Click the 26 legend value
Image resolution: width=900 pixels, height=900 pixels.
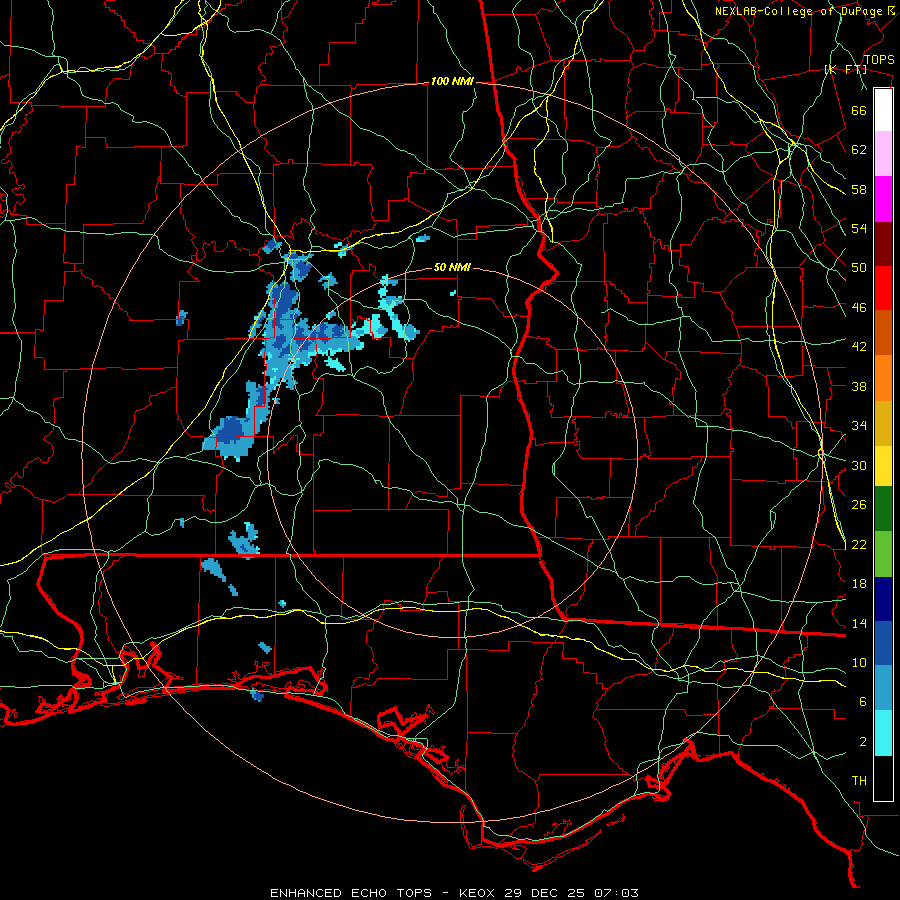click(x=859, y=505)
